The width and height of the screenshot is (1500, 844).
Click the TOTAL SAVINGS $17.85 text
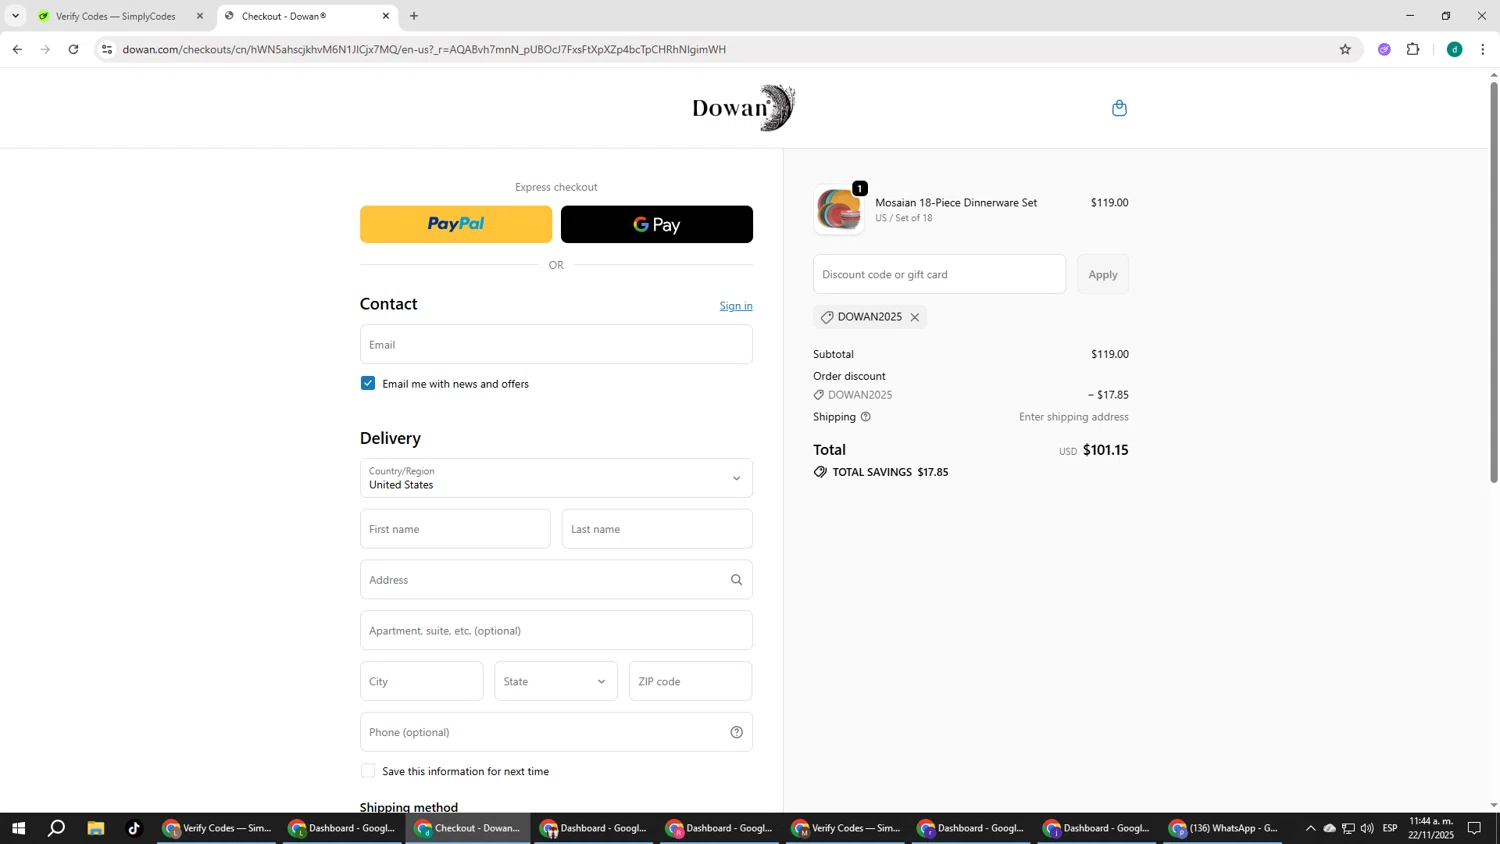click(x=890, y=472)
